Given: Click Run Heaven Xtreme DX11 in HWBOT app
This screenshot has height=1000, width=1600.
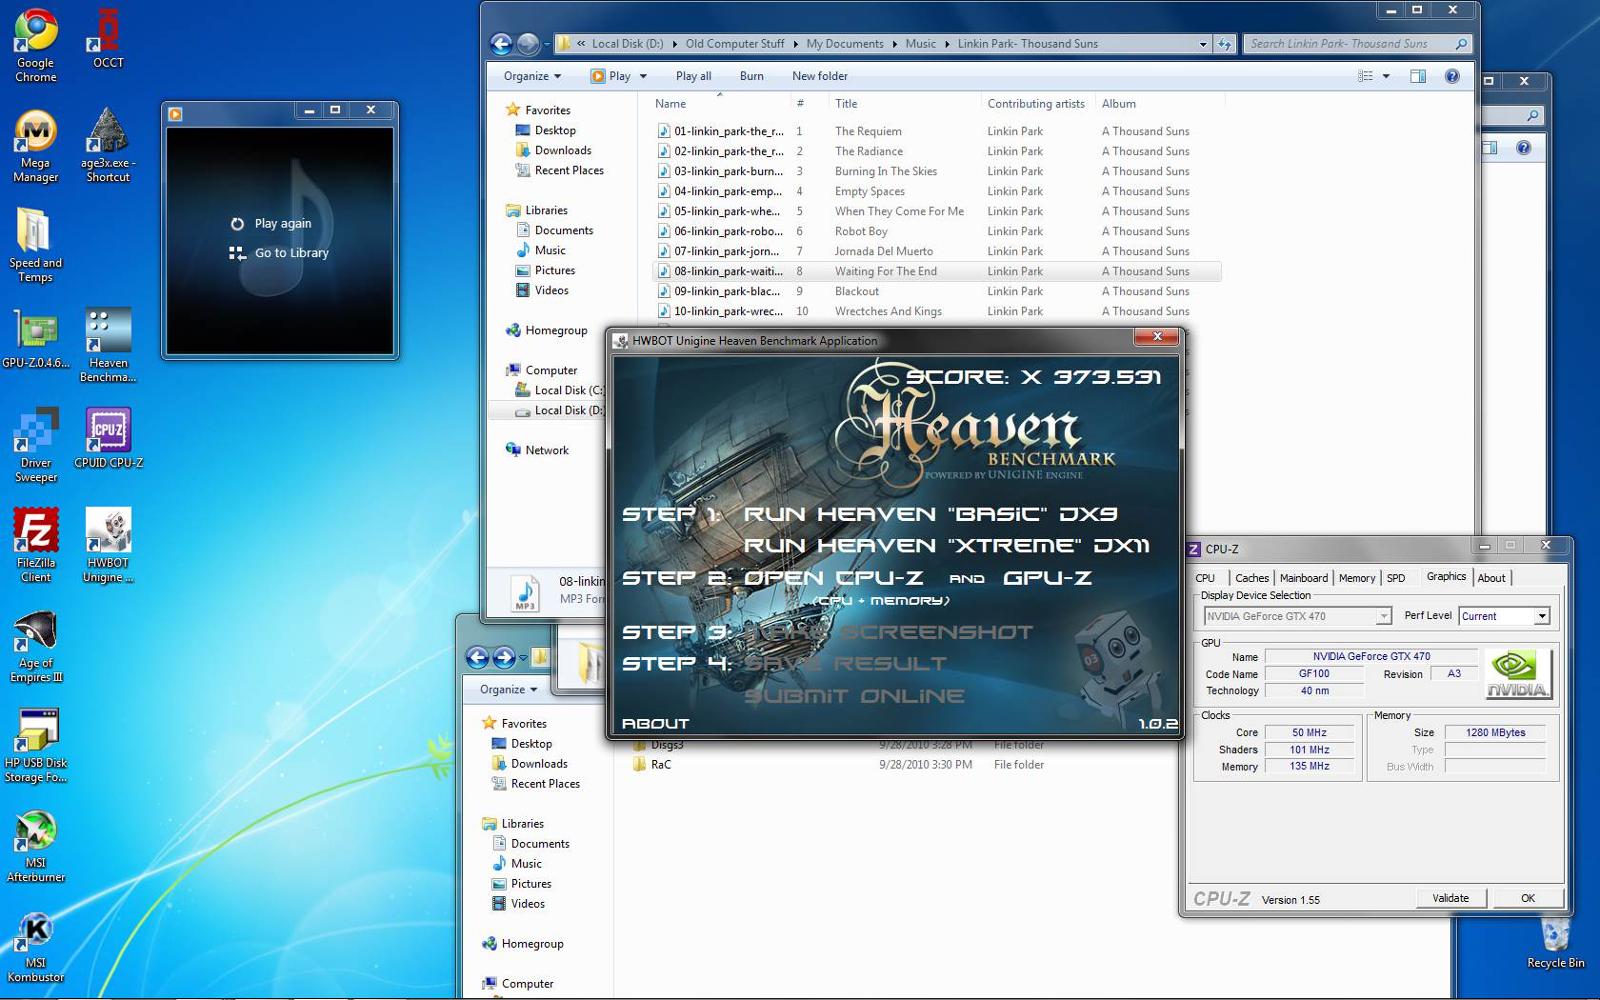Looking at the screenshot, I should pos(946,546).
